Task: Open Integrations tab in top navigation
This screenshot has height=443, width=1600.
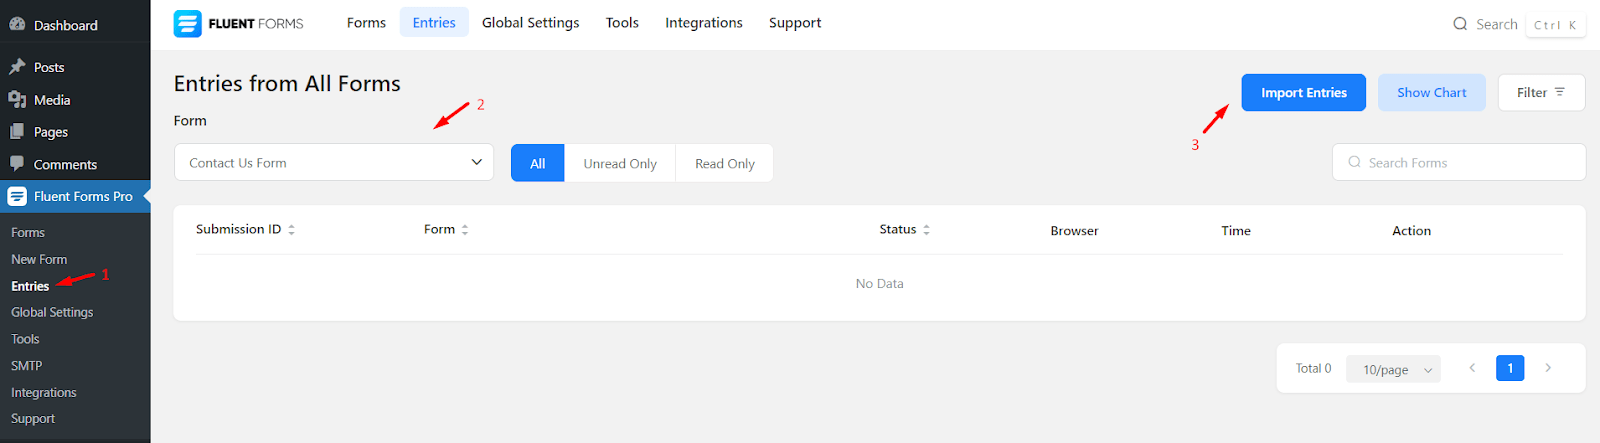Action: click(x=703, y=23)
